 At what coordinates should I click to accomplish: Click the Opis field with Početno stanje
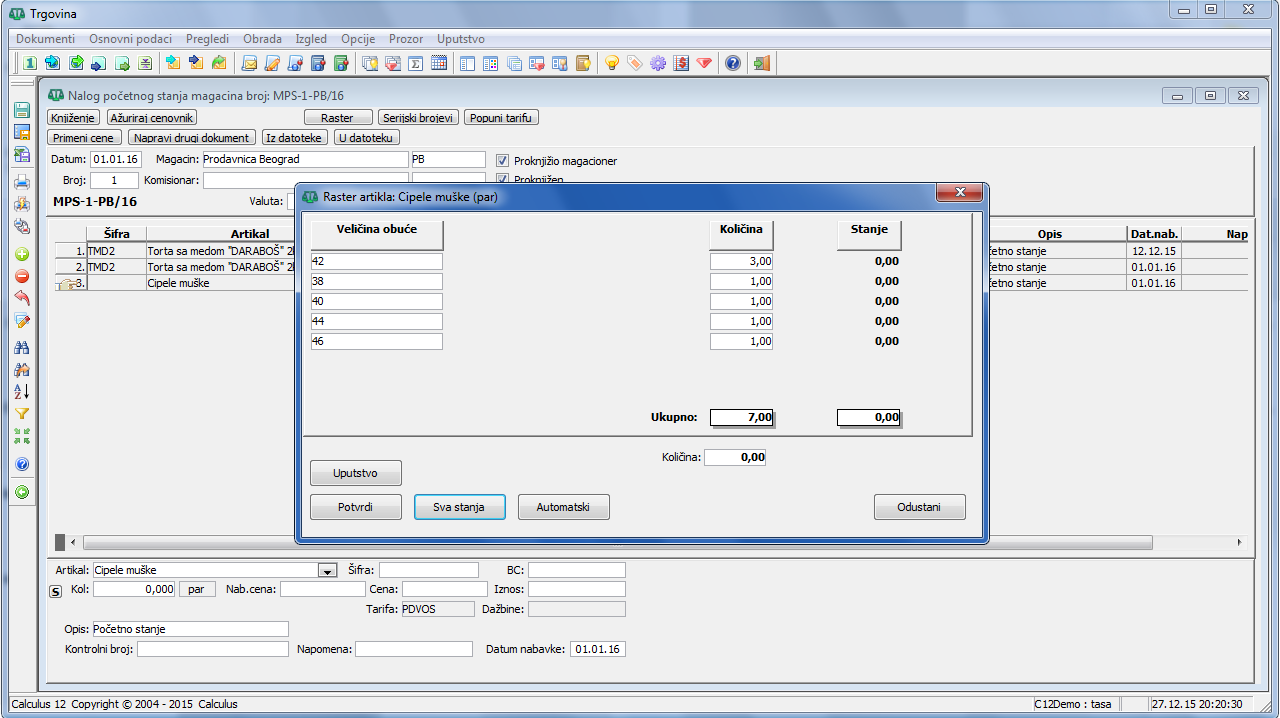189,629
